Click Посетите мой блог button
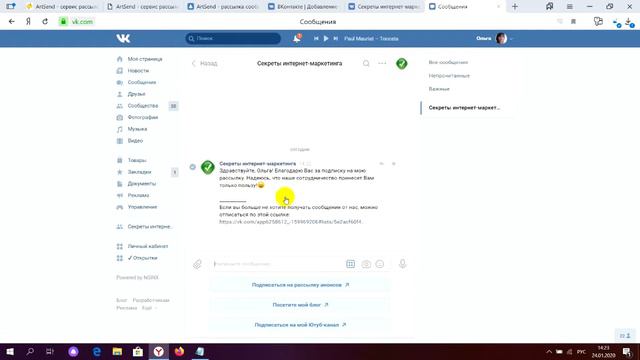Screen dimensions: 640x360 tap(300, 305)
